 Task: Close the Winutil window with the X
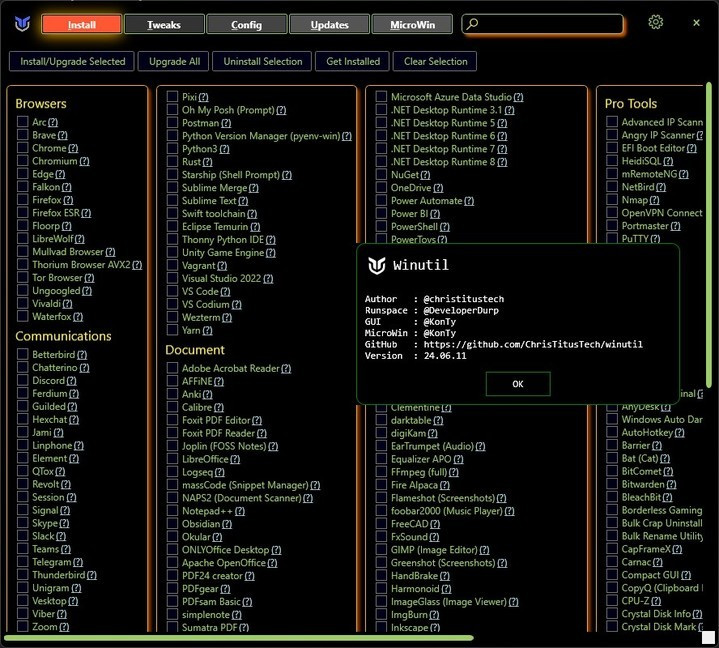click(x=696, y=23)
